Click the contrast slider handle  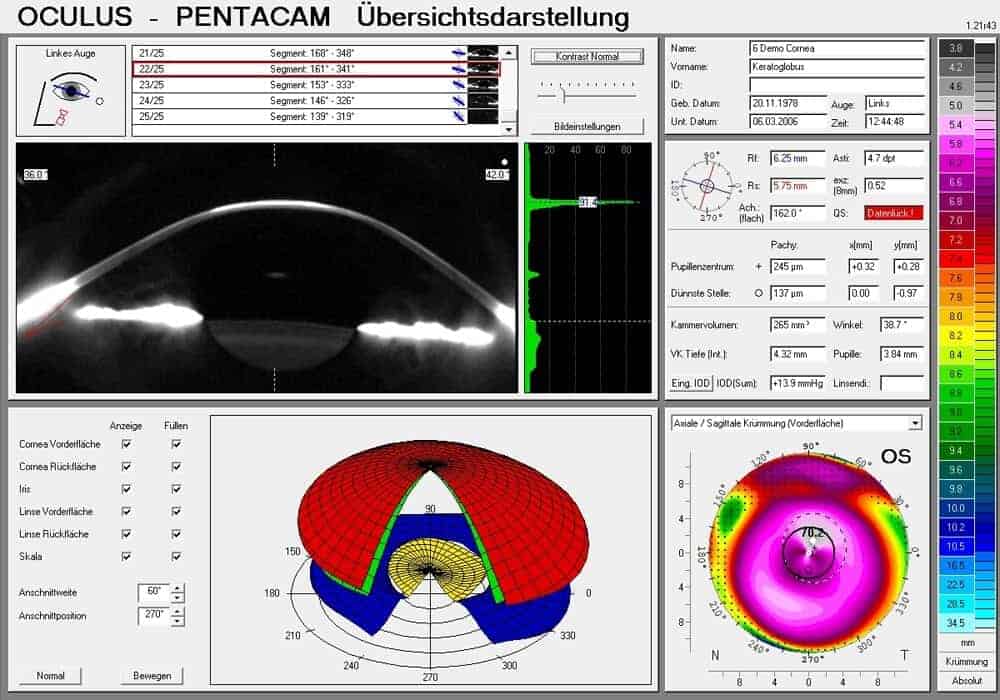(x=564, y=96)
